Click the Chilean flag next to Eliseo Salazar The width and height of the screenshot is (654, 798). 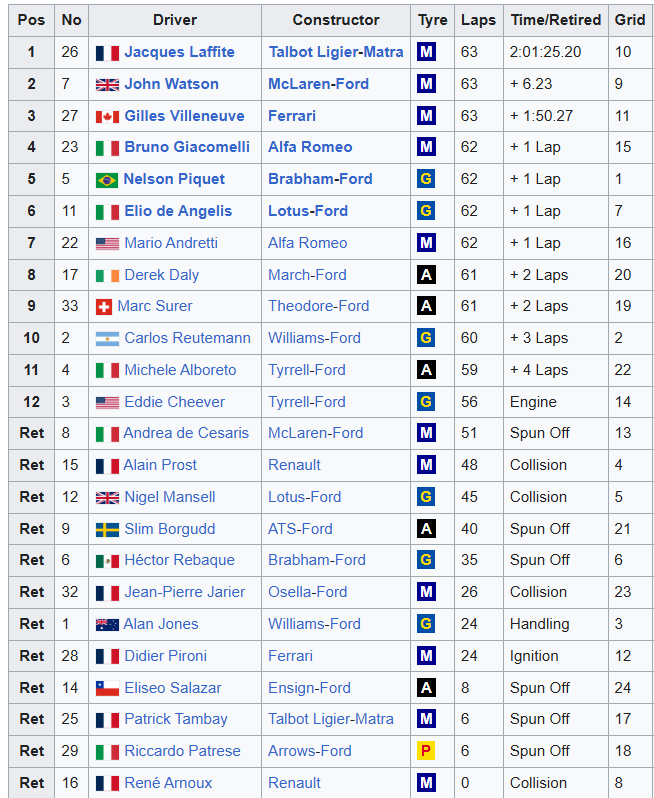107,689
